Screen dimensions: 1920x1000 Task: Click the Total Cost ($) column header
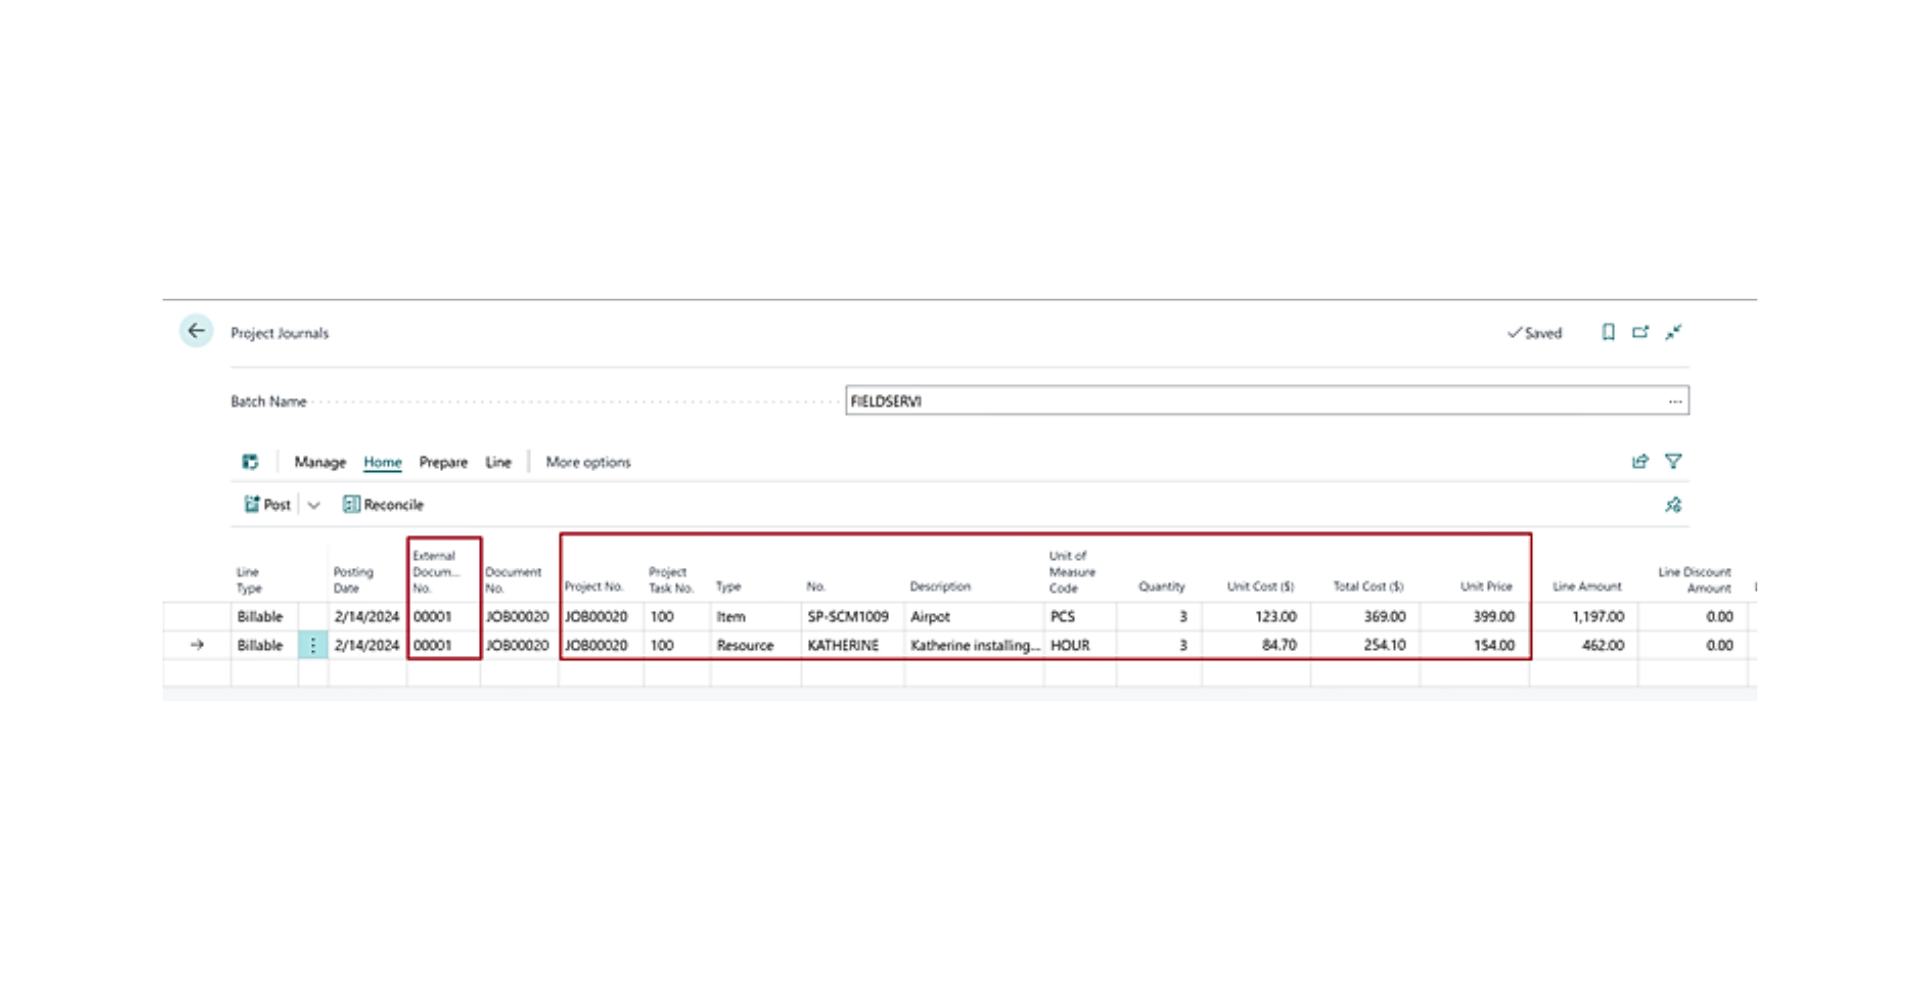(x=1368, y=587)
